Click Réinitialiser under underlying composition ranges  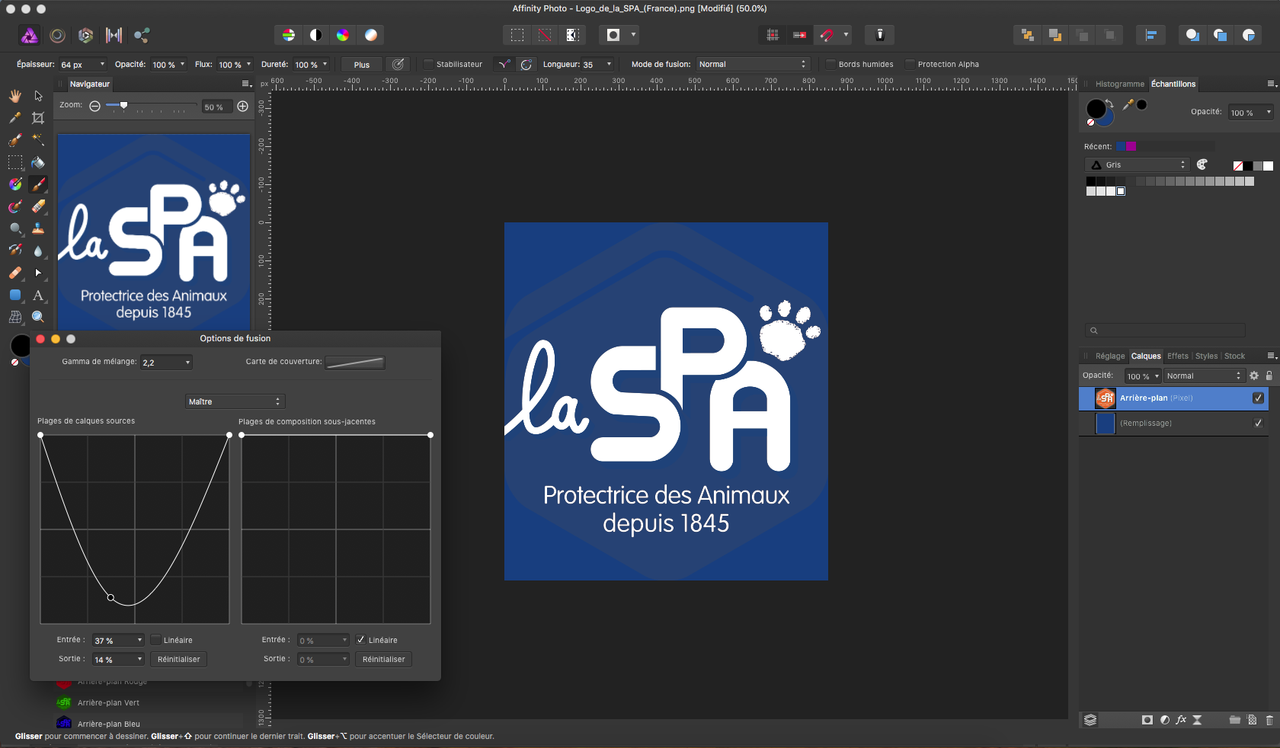[x=384, y=659]
